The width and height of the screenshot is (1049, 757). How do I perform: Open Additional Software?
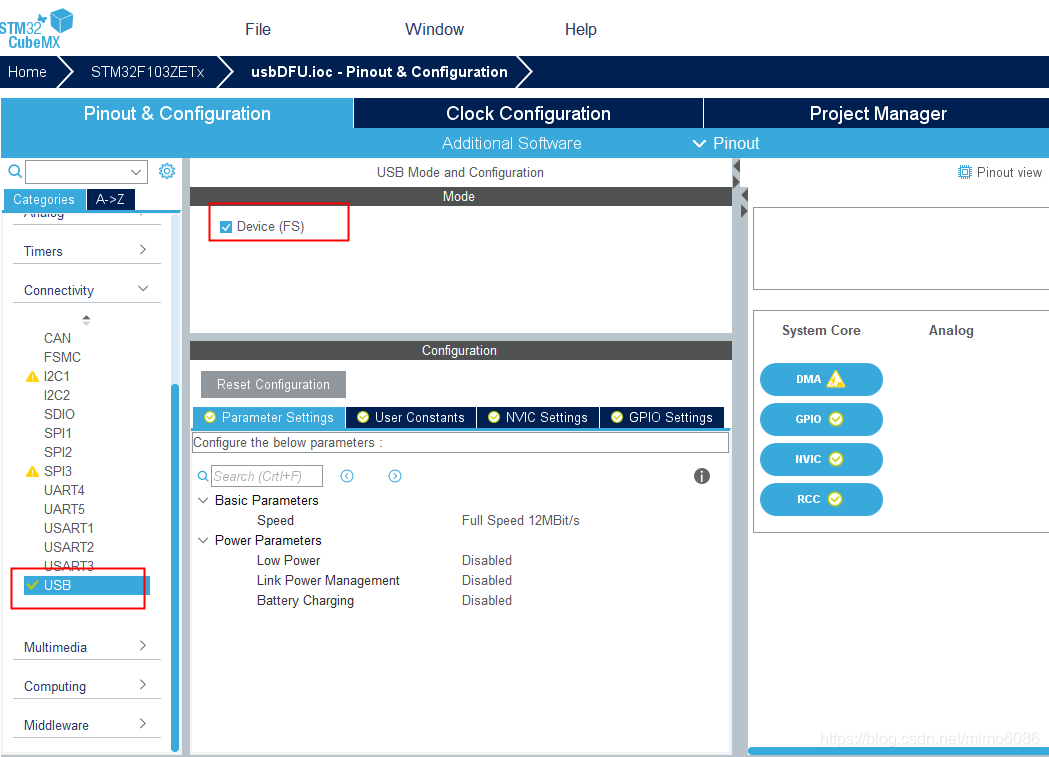coord(511,143)
